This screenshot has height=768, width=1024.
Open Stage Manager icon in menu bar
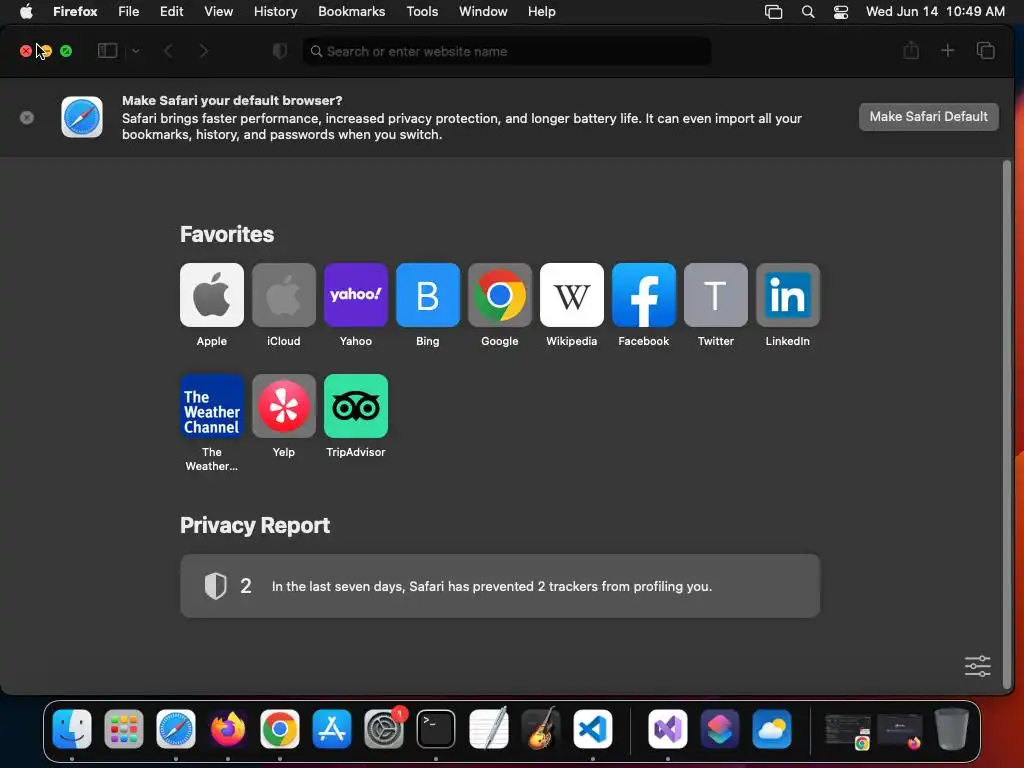(x=773, y=12)
